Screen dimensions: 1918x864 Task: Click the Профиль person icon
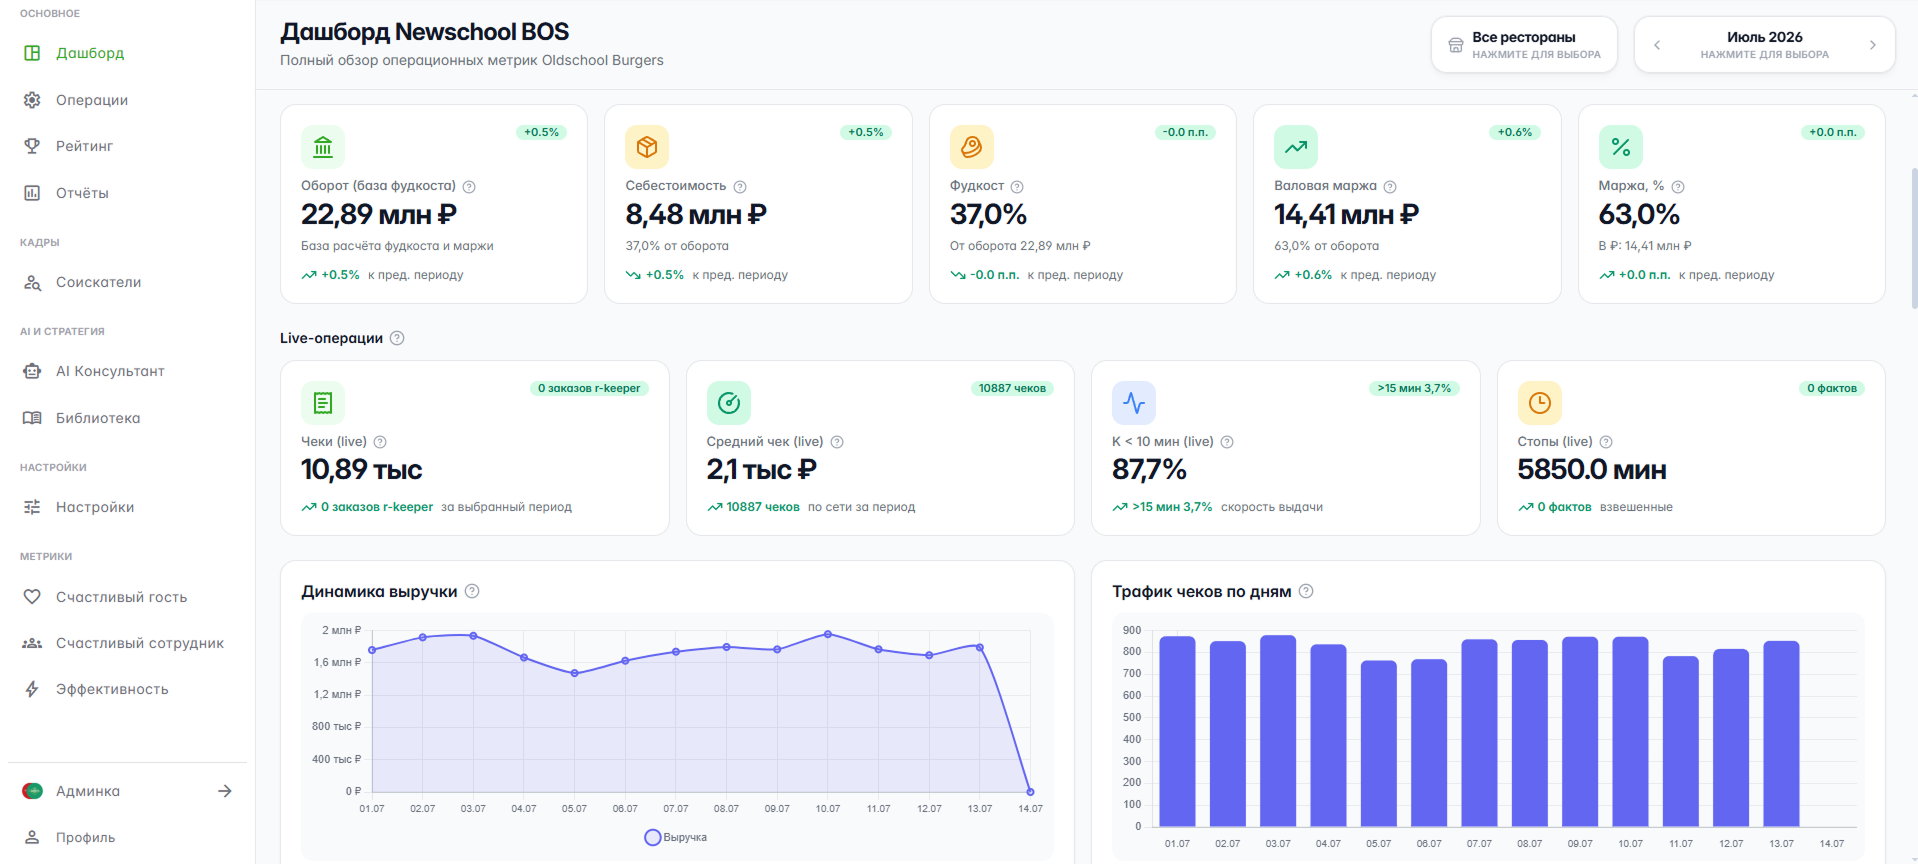point(32,837)
